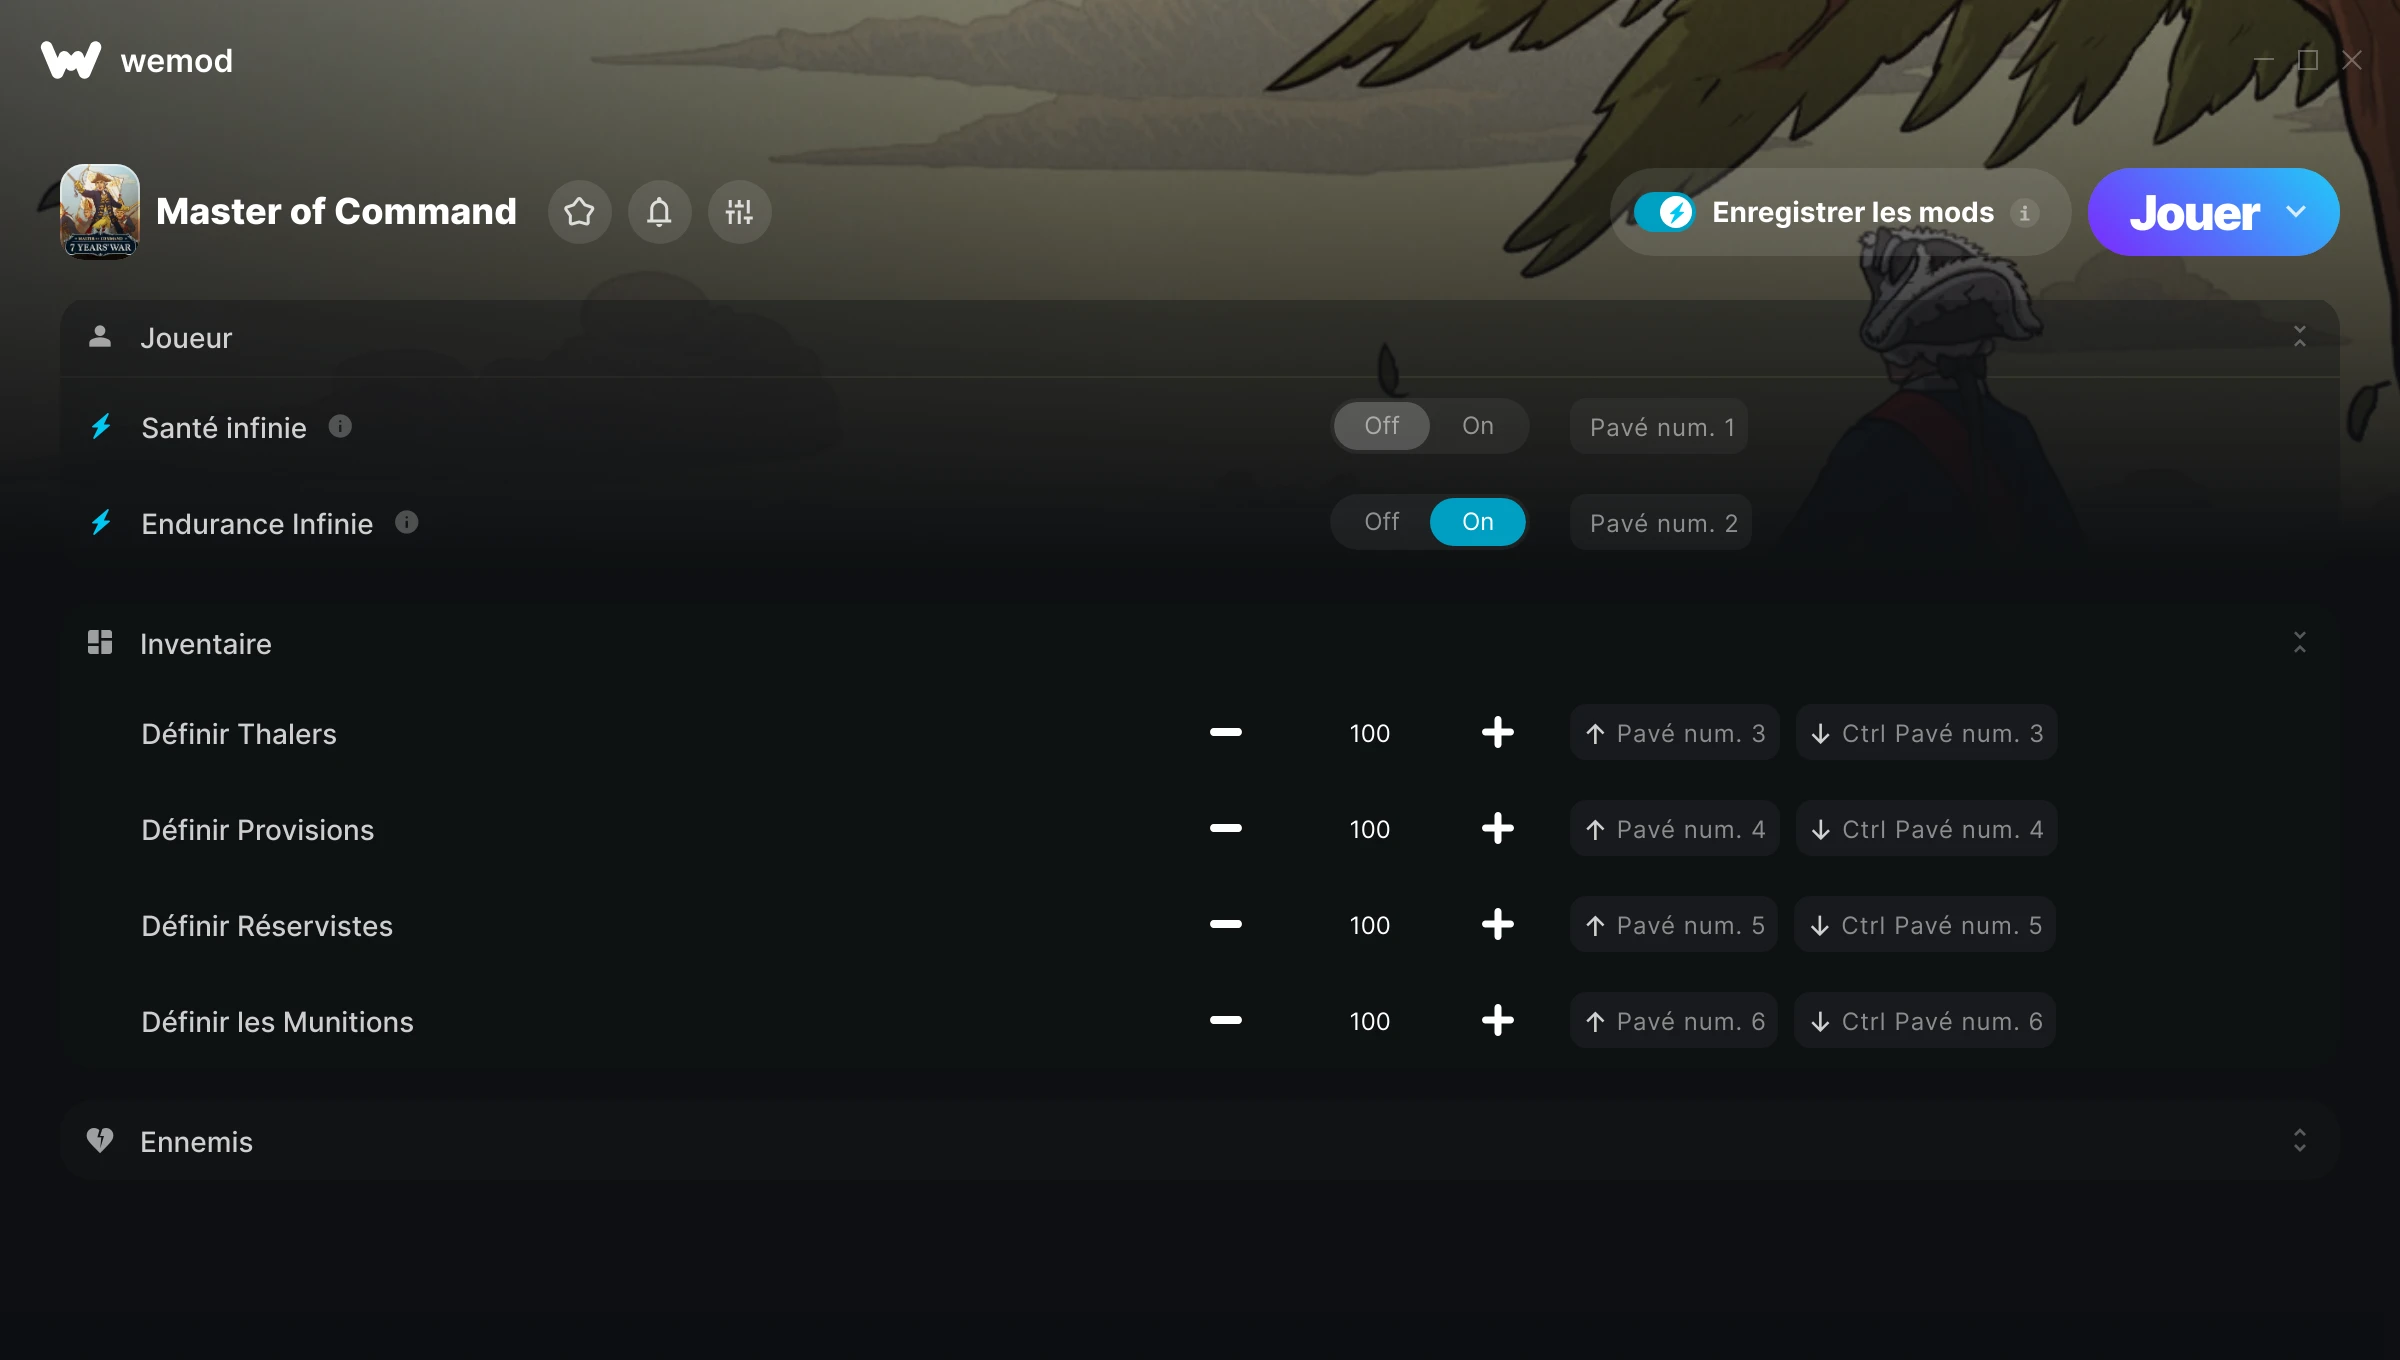The height and width of the screenshot is (1360, 2400).
Task: Edit the Ctrl Pavé num. 5 hotkey
Action: click(1925, 925)
